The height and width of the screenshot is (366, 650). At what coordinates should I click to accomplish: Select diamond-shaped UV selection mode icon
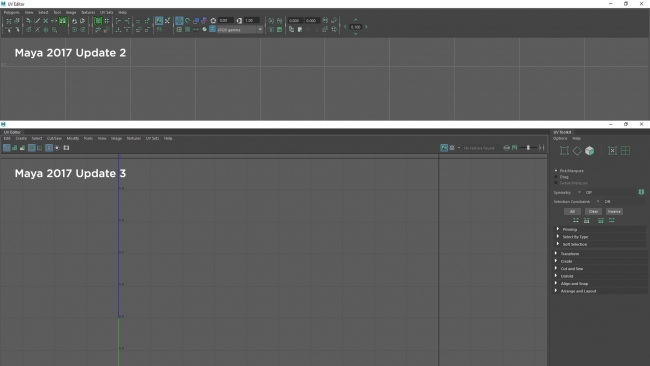(577, 151)
